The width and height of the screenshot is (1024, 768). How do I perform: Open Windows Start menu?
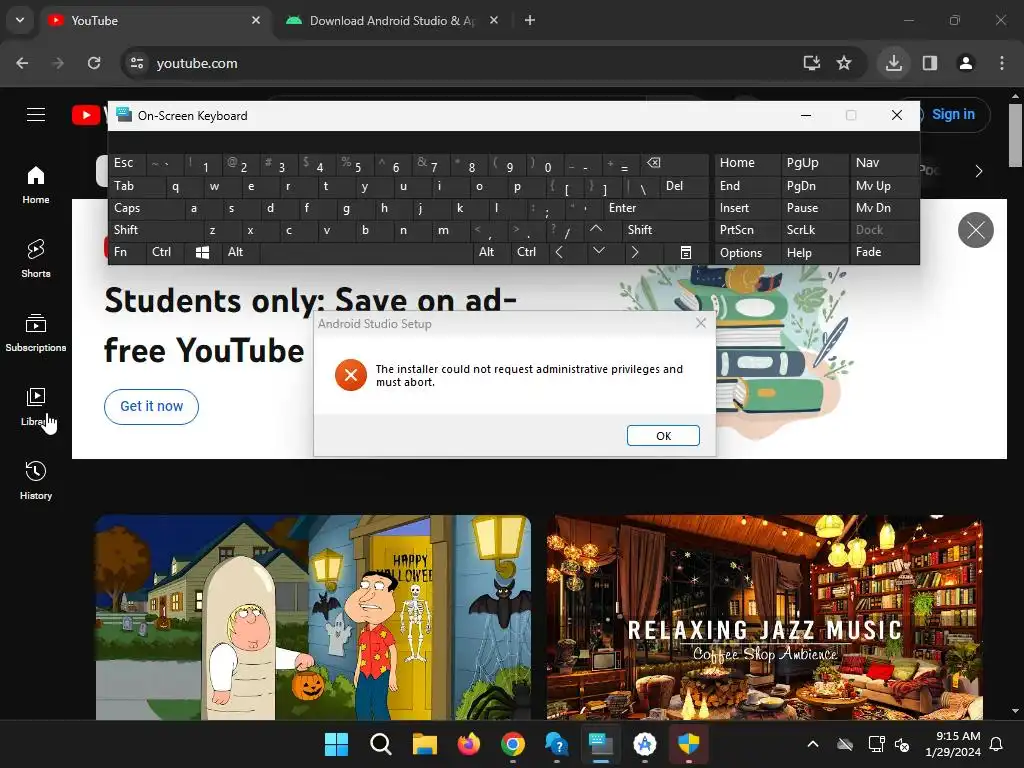pyautogui.click(x=336, y=744)
